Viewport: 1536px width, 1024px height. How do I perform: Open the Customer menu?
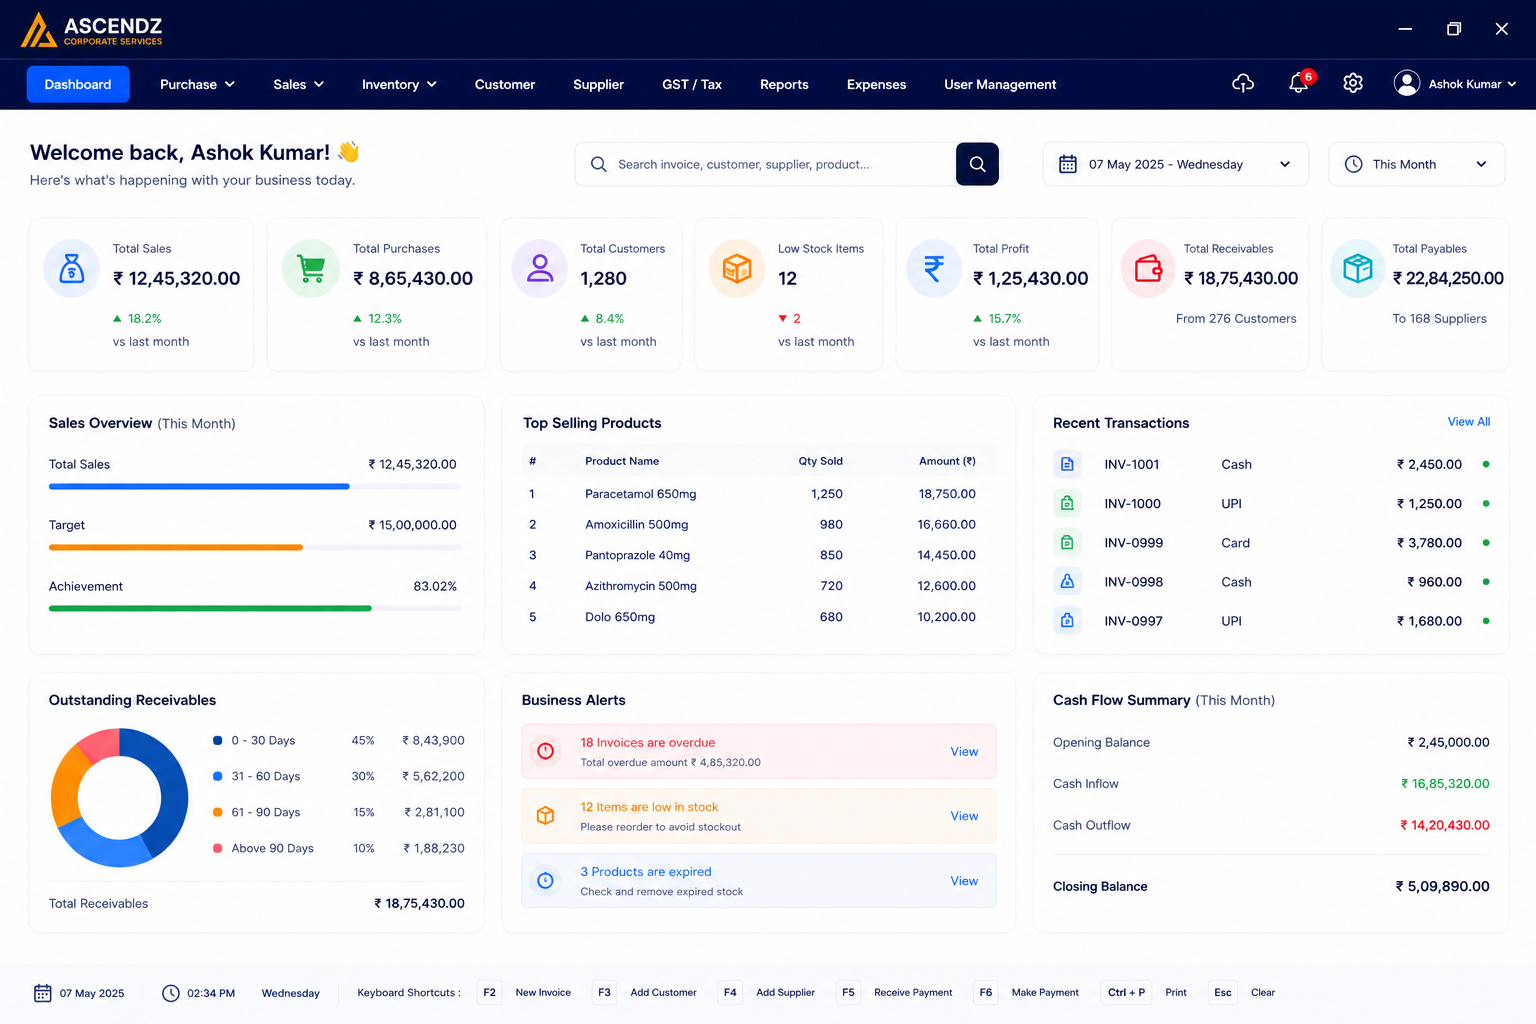505,84
